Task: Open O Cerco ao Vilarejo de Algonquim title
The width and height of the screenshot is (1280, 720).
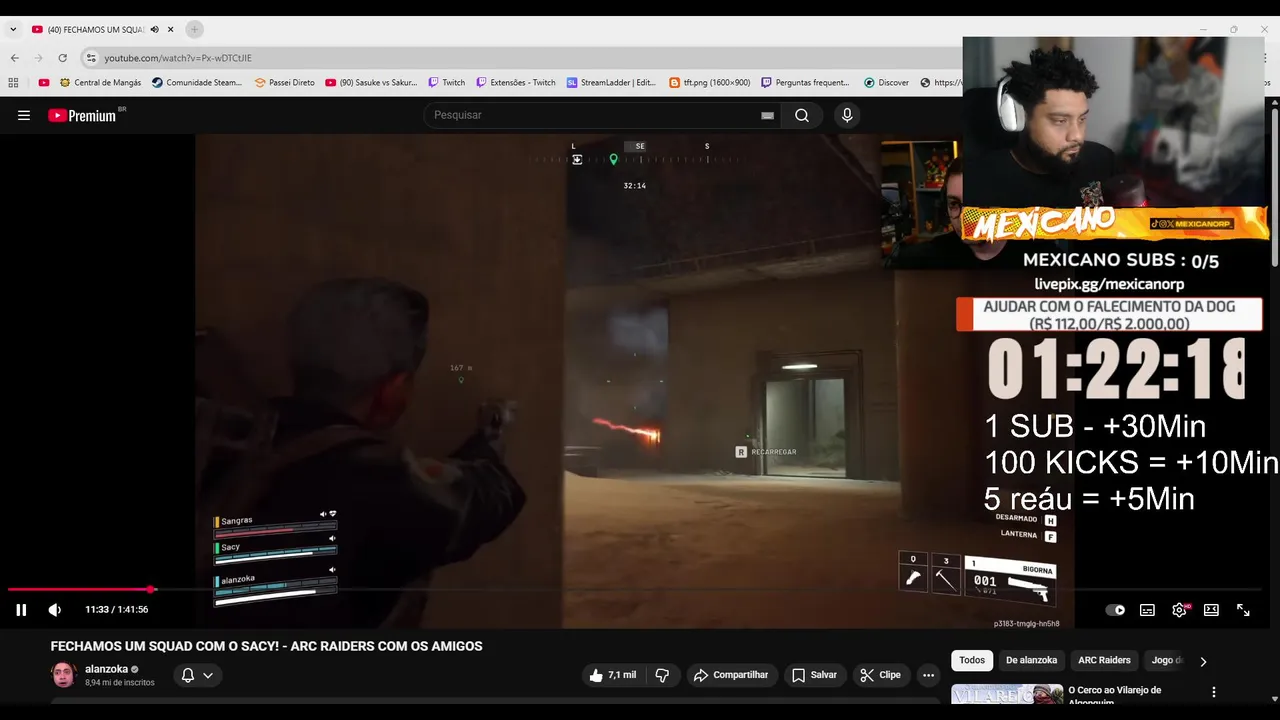Action: point(1114,695)
